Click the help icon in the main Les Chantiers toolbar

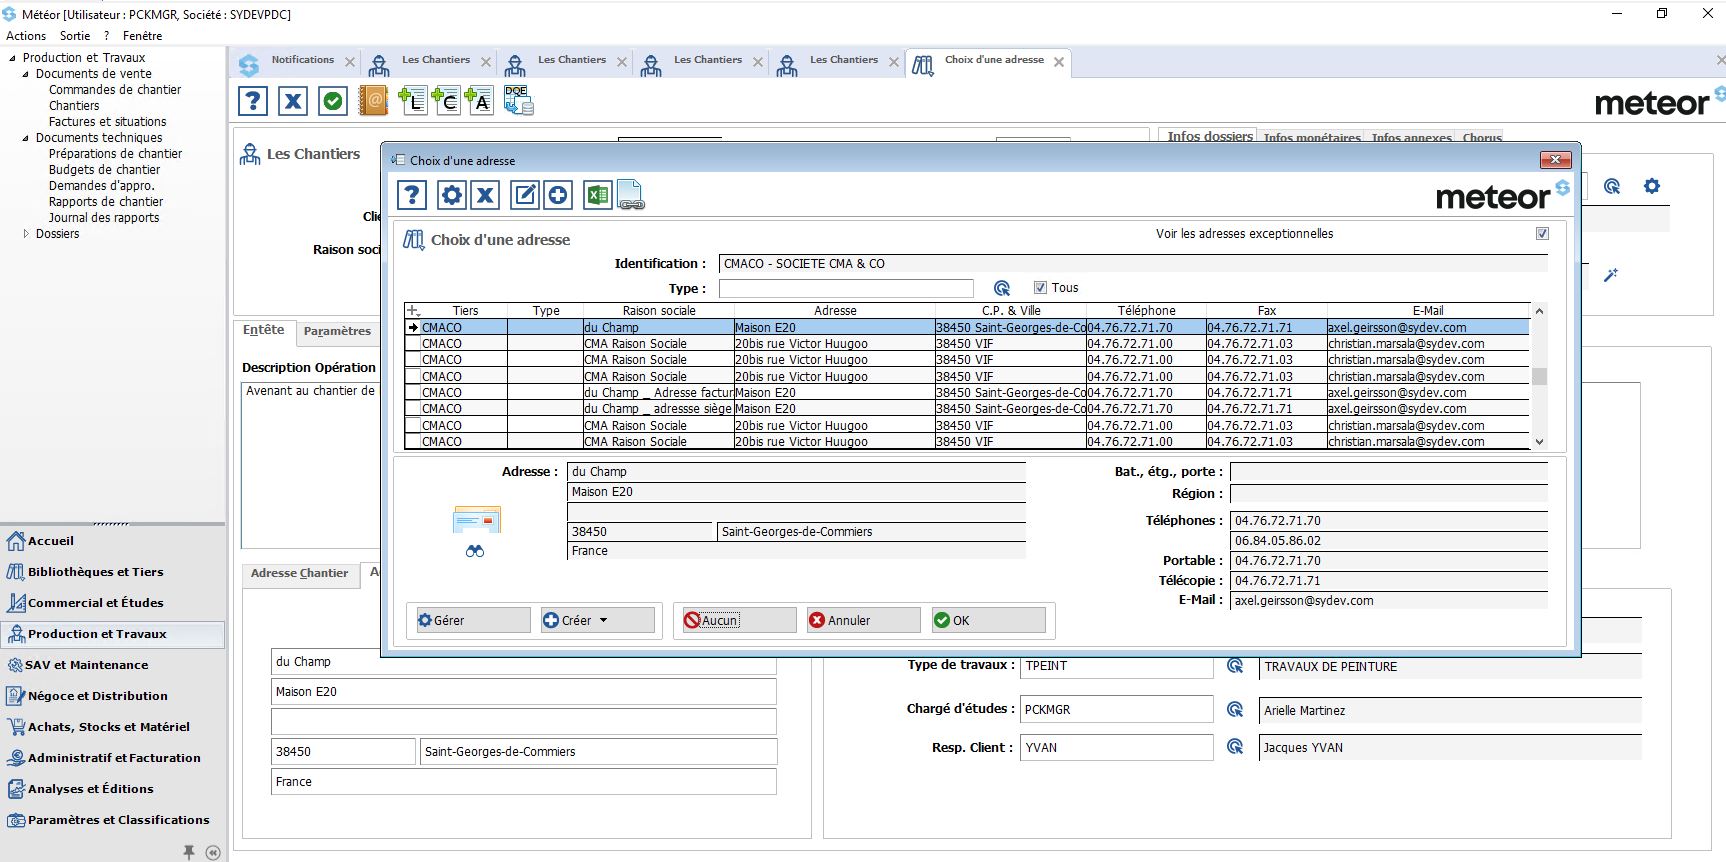(x=253, y=101)
